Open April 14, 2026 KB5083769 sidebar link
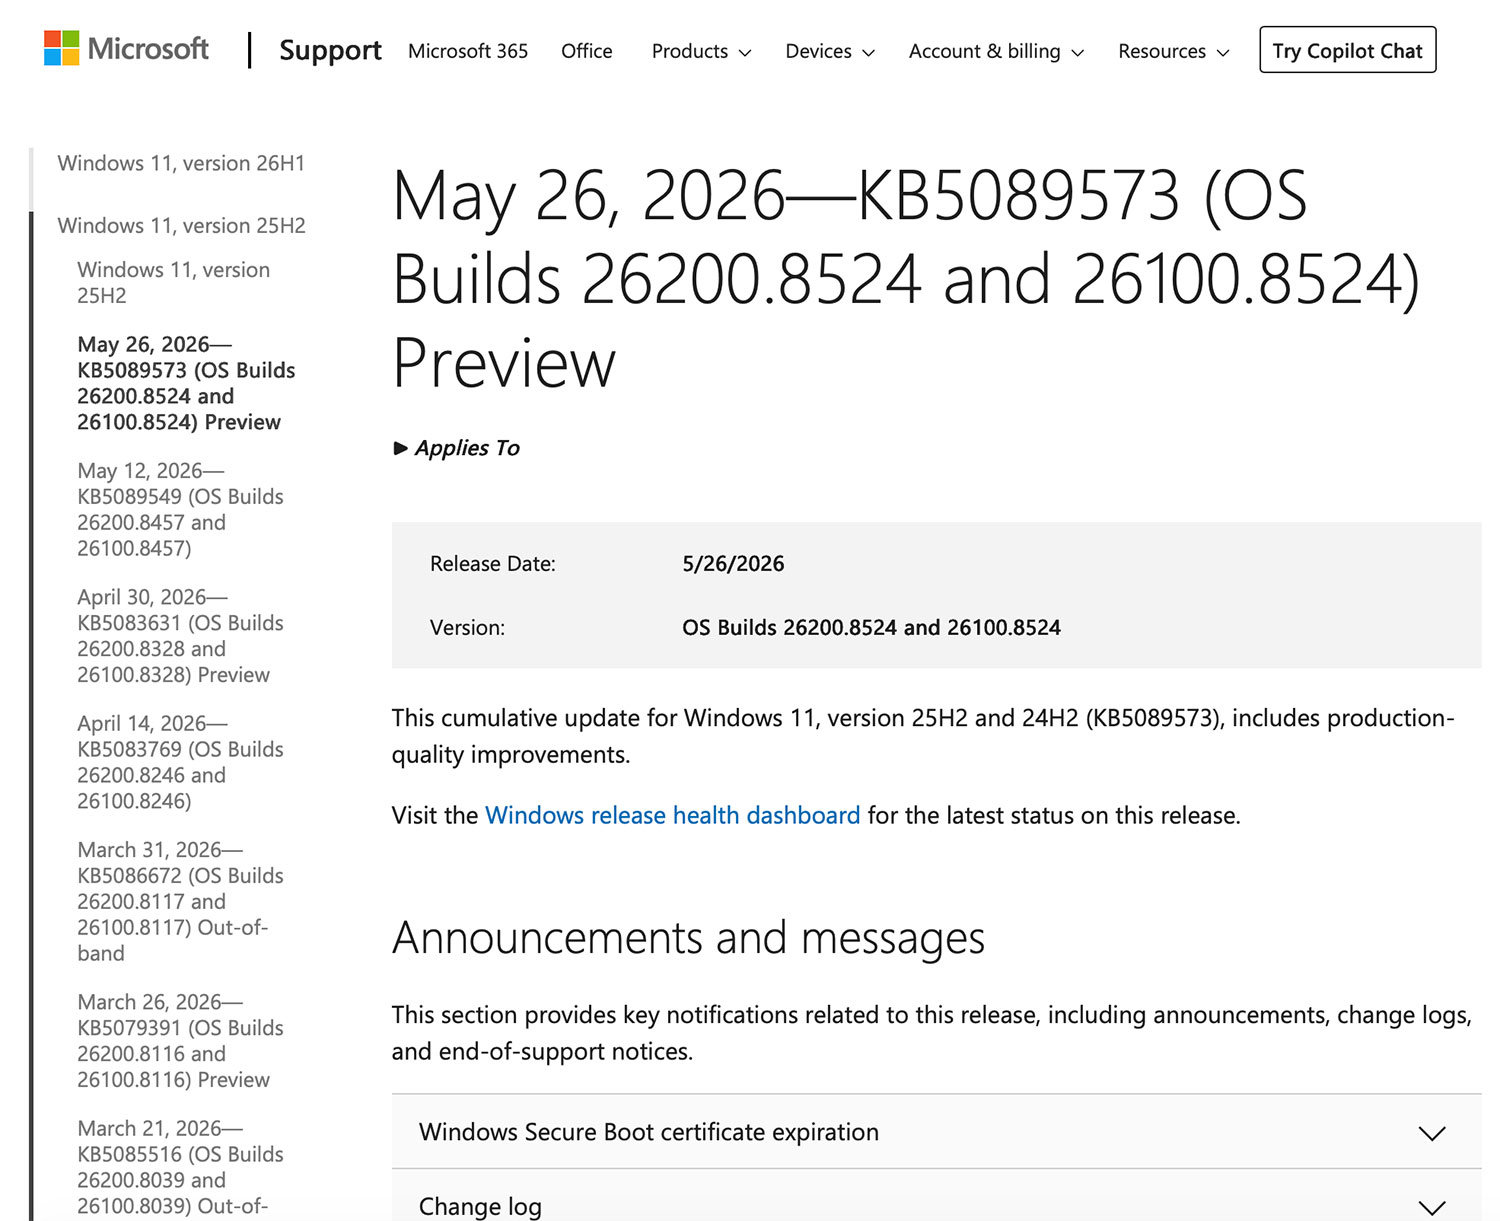 pos(180,762)
